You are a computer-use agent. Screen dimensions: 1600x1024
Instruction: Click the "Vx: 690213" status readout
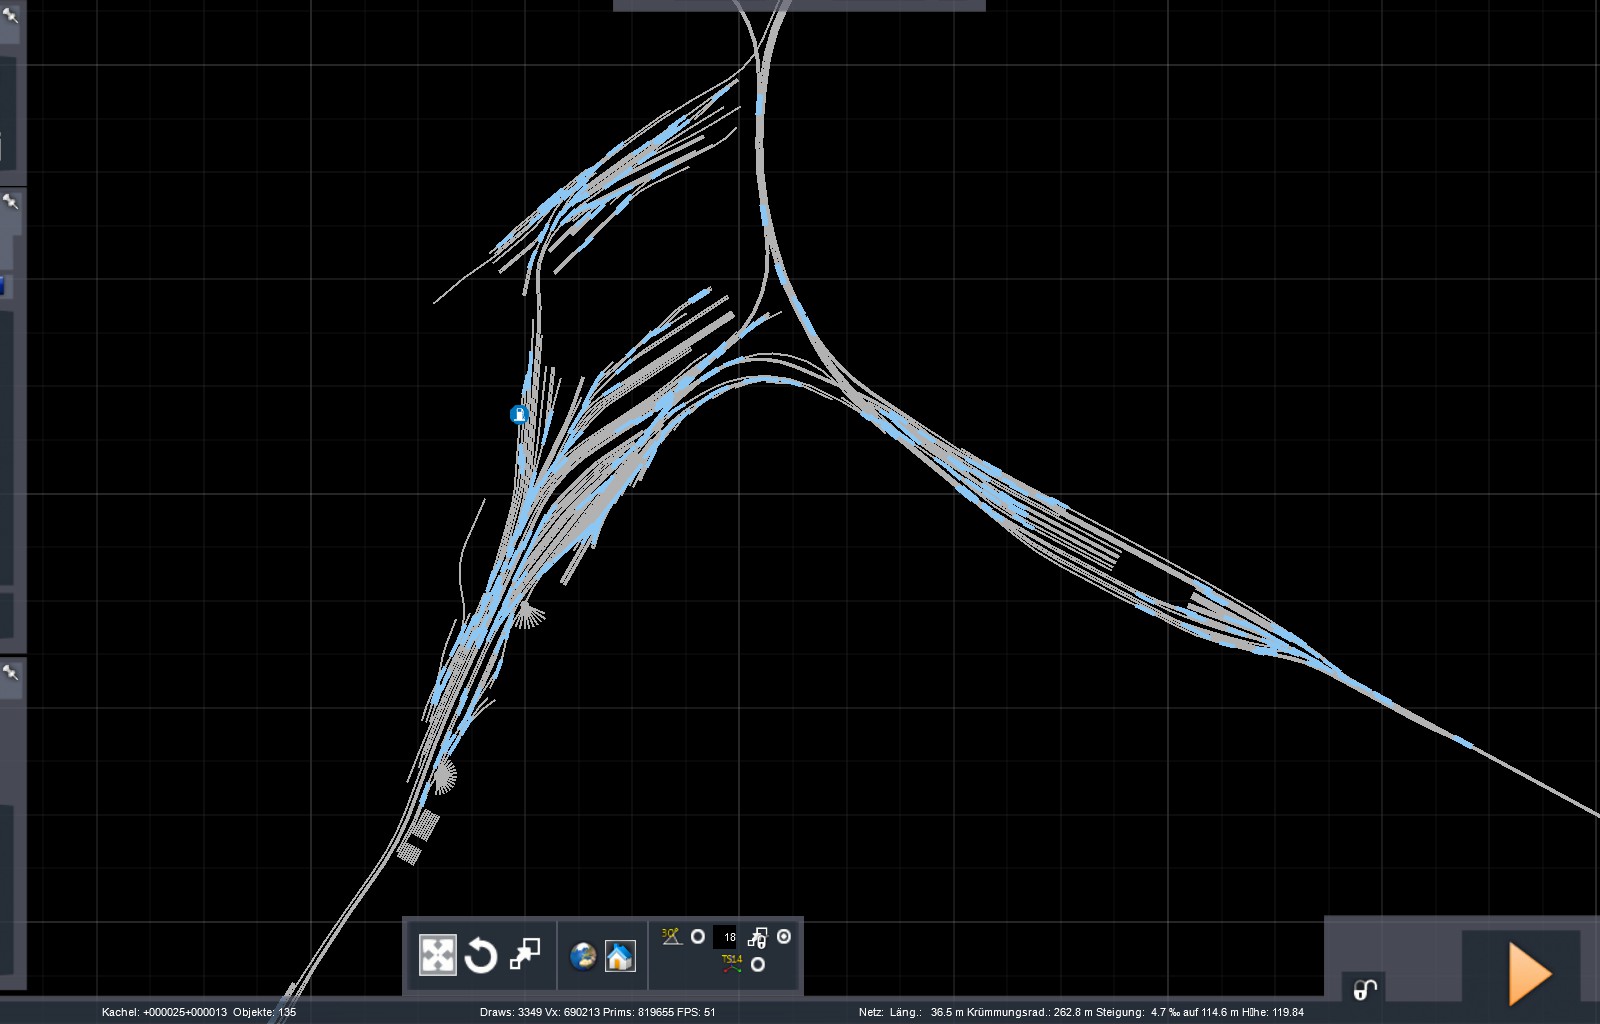(x=572, y=1012)
